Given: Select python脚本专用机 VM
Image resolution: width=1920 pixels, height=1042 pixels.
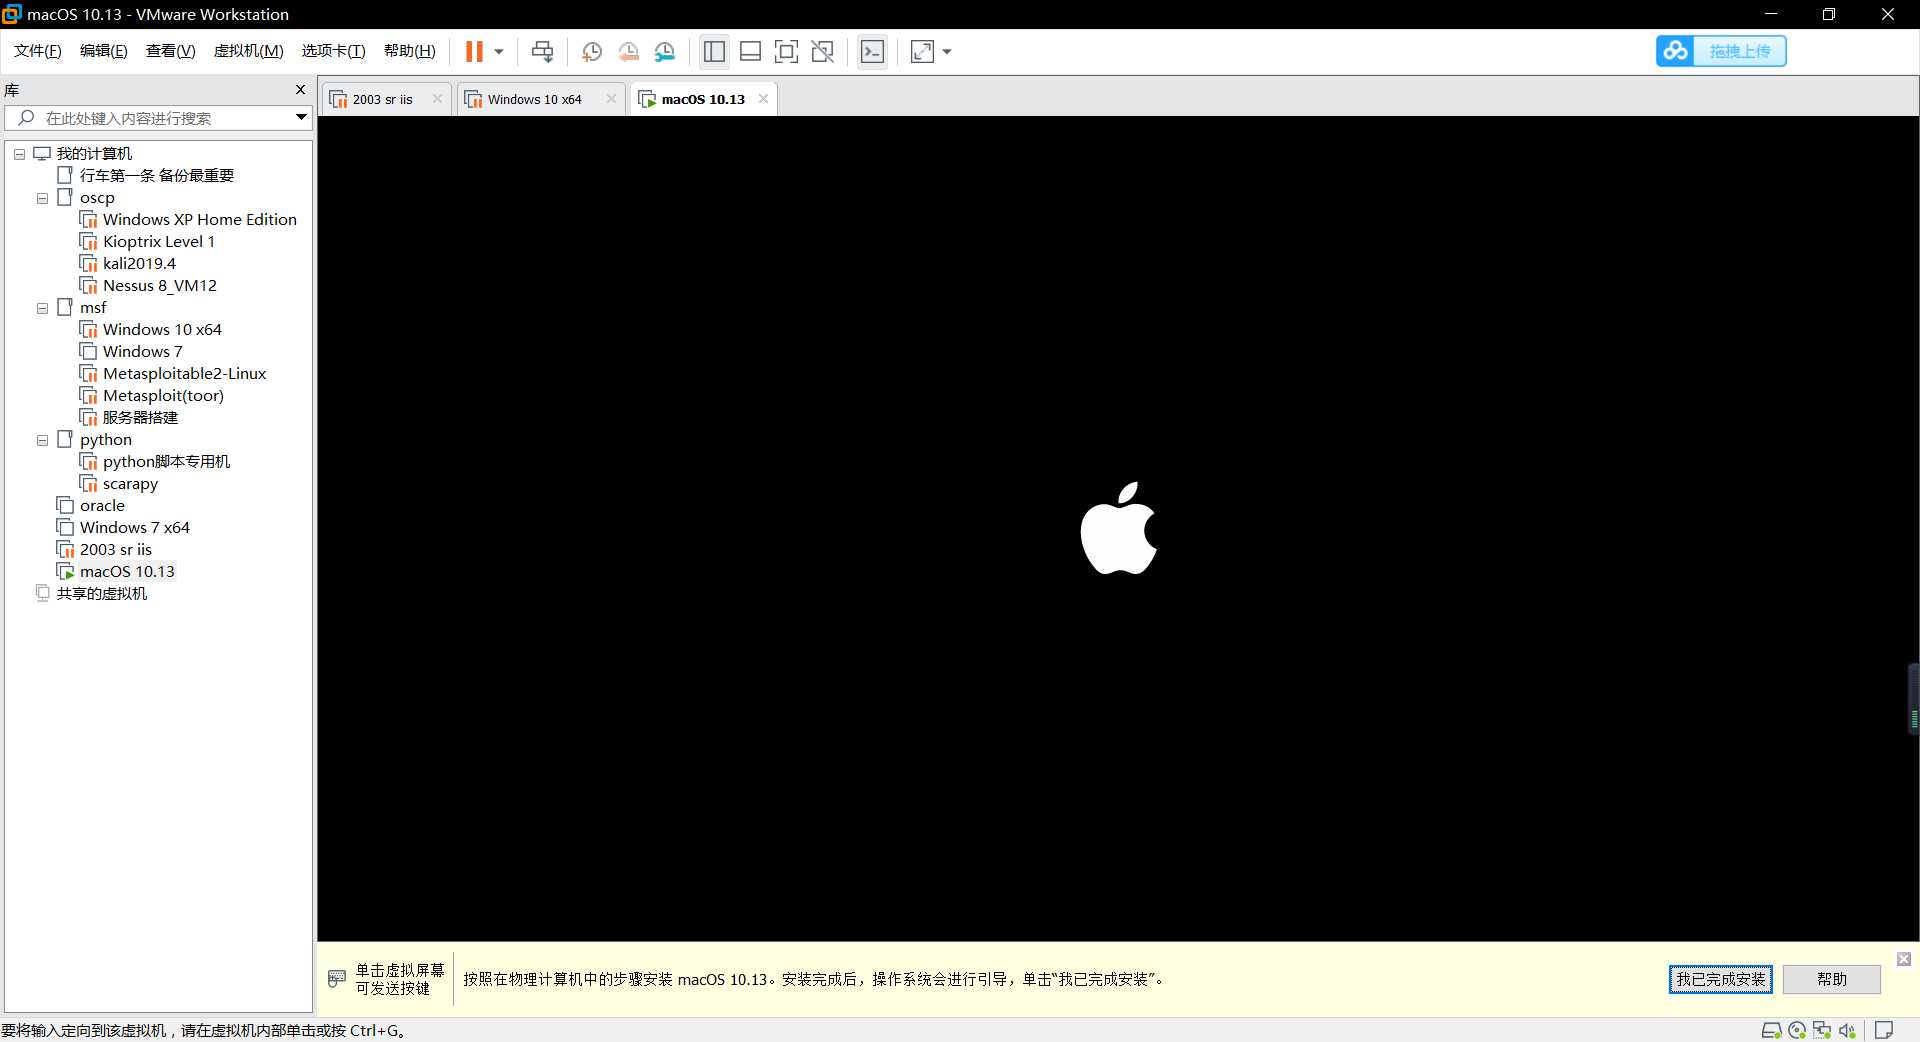Looking at the screenshot, I should (x=166, y=461).
